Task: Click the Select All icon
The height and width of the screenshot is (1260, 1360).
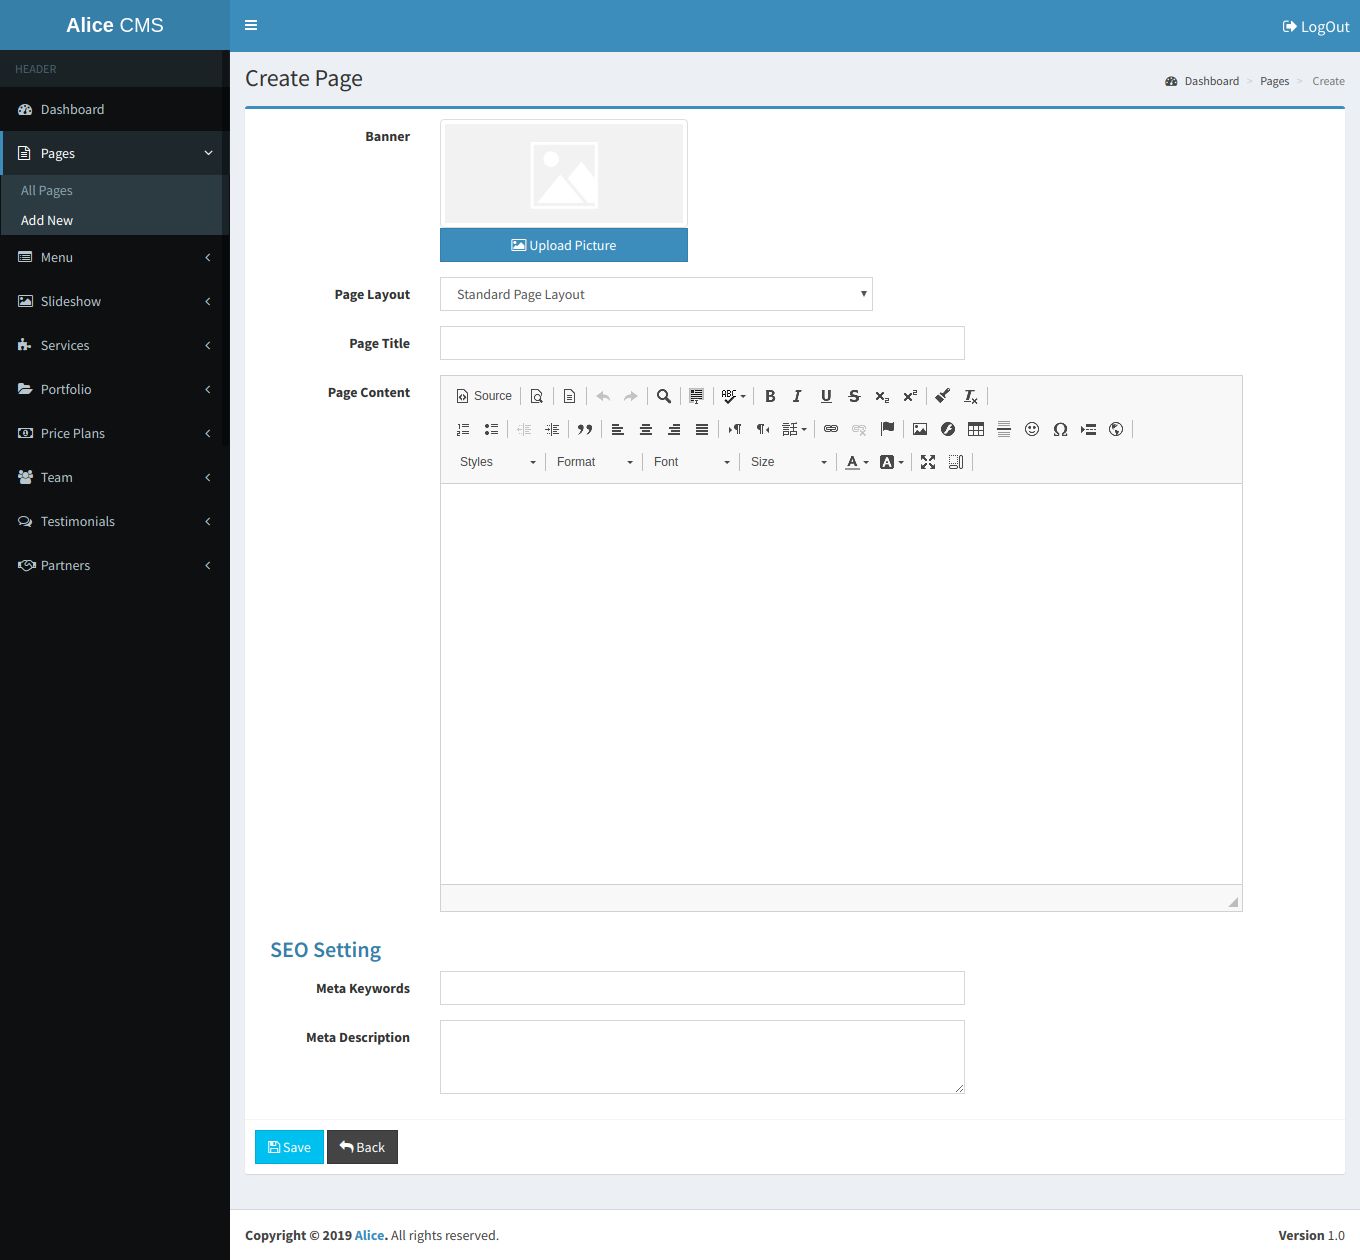Action: point(697,396)
